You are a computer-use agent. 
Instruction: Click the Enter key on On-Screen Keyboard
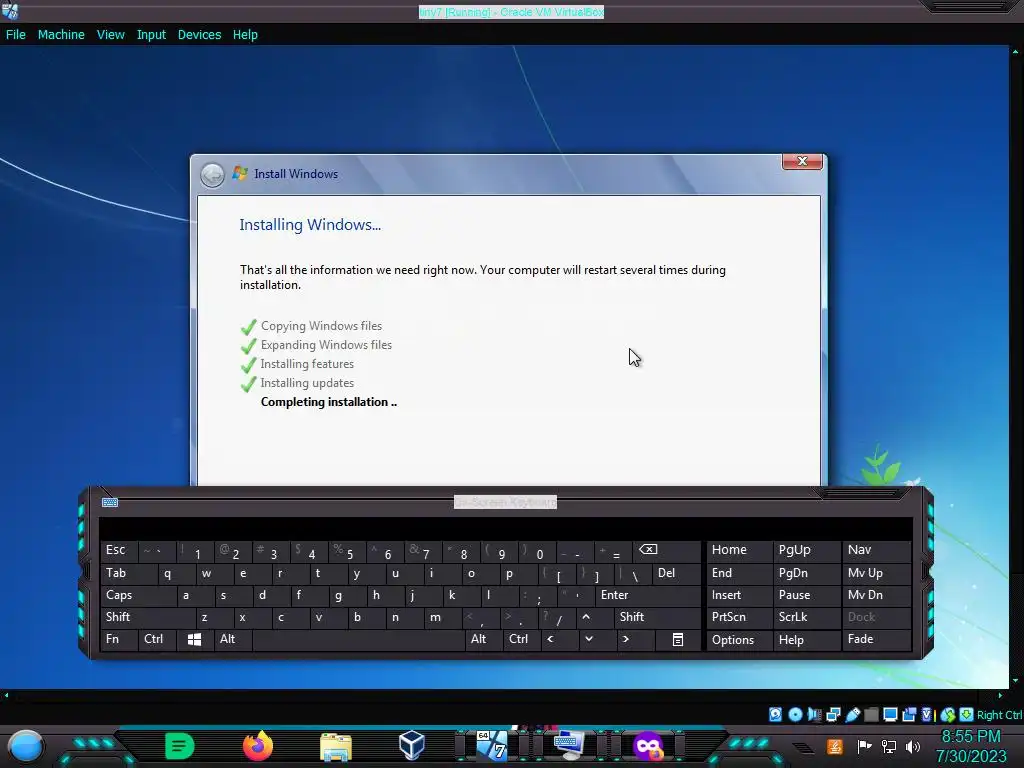648,596
